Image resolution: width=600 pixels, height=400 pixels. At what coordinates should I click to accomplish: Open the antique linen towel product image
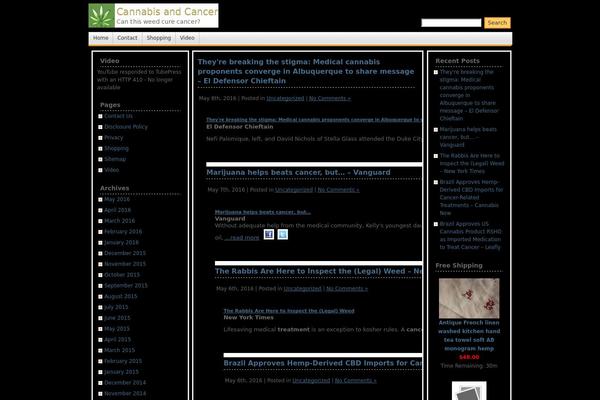(x=469, y=298)
